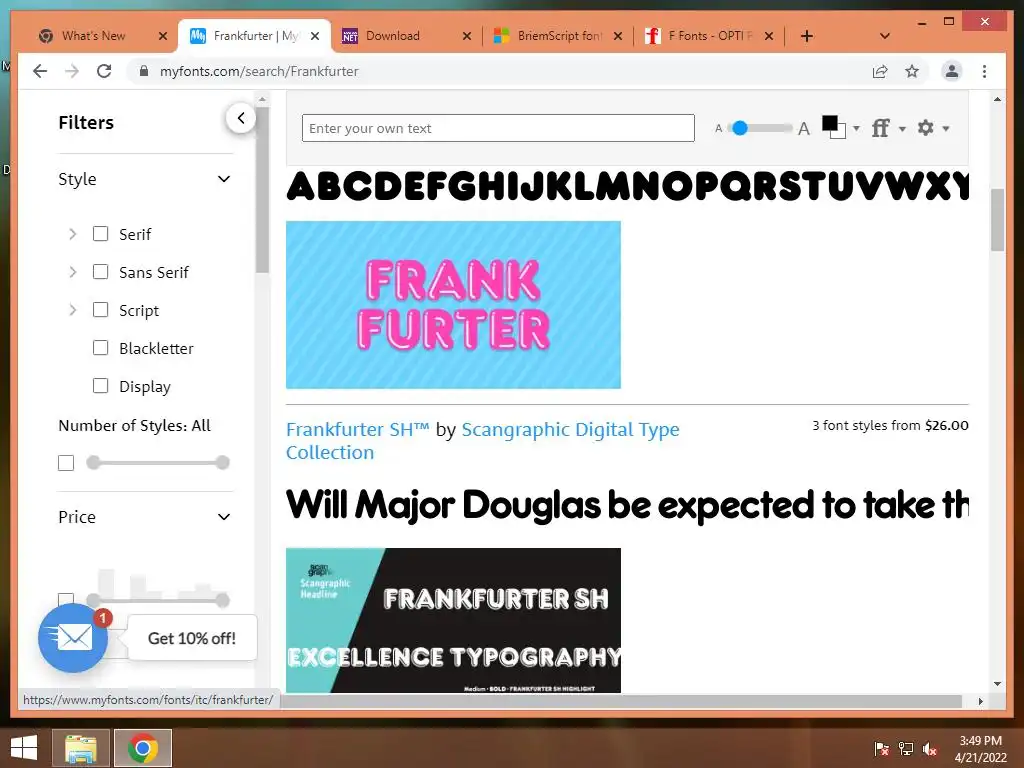Image resolution: width=1024 pixels, height=768 pixels.
Task: Collapse the Style filter section
Action: click(x=224, y=179)
